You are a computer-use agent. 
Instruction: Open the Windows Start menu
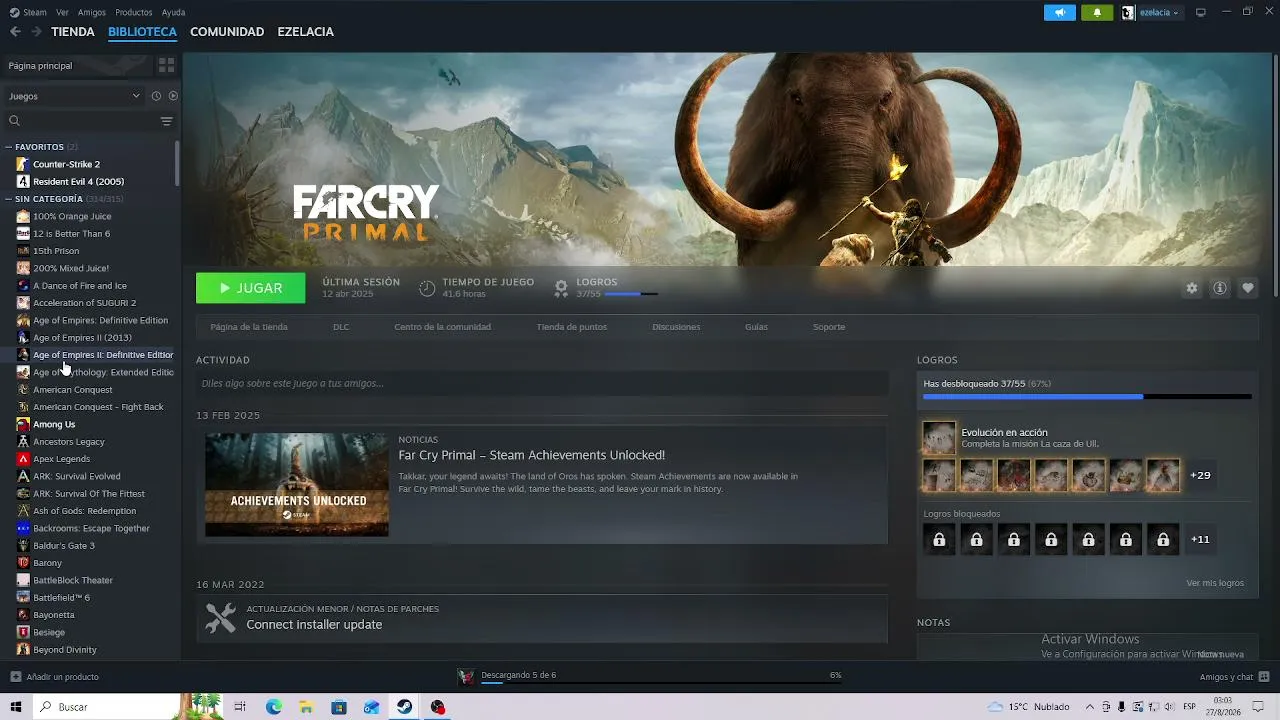pyautogui.click(x=16, y=707)
